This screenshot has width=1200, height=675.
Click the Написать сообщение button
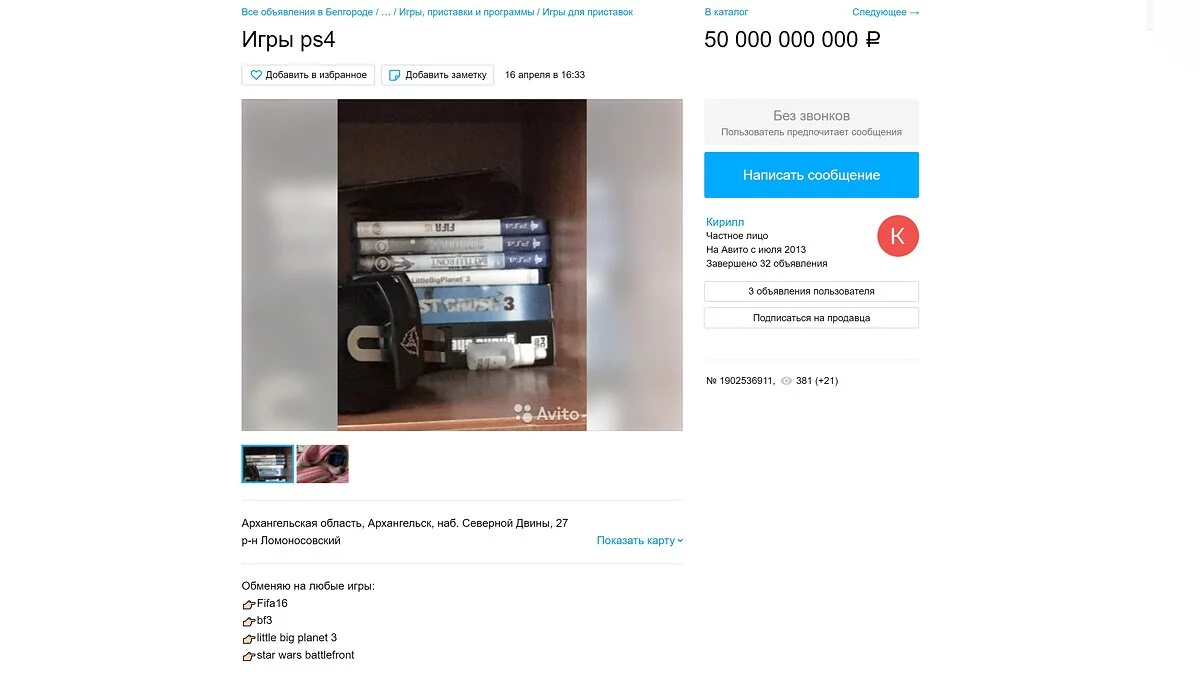coord(811,175)
